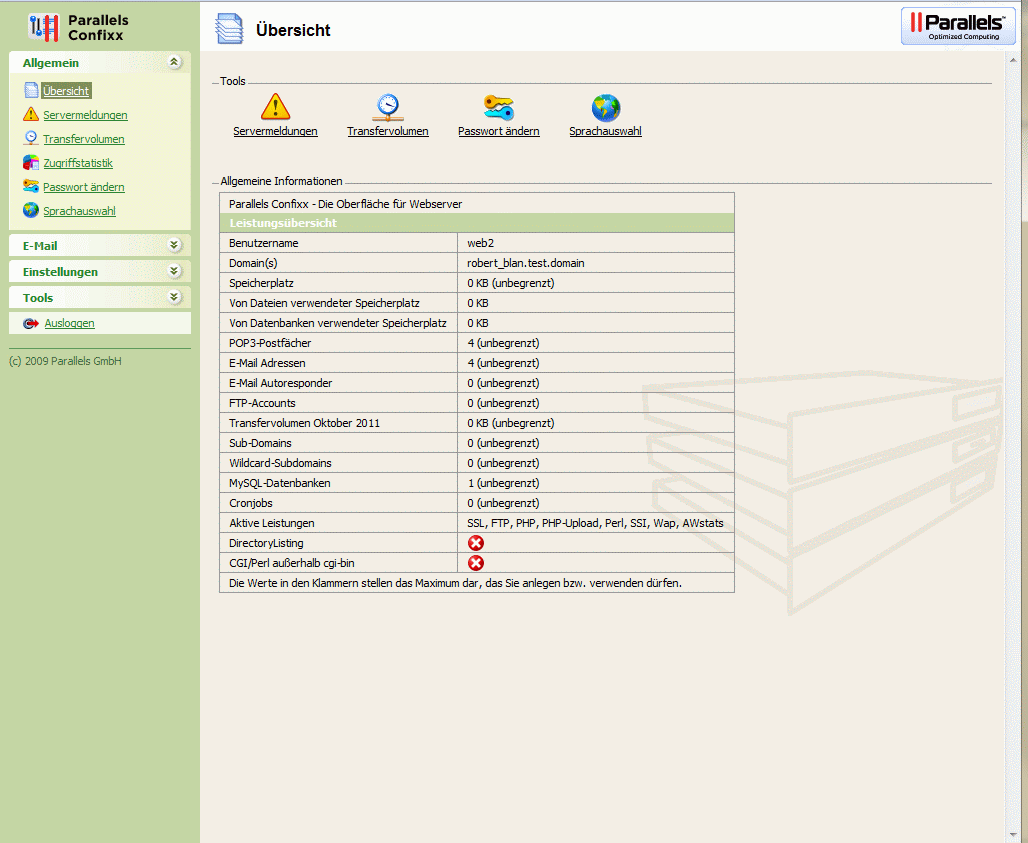Viewport: 1028px width, 843px height.
Task: Go to Passwort ändern in the sidebar
Action: [x=83, y=187]
